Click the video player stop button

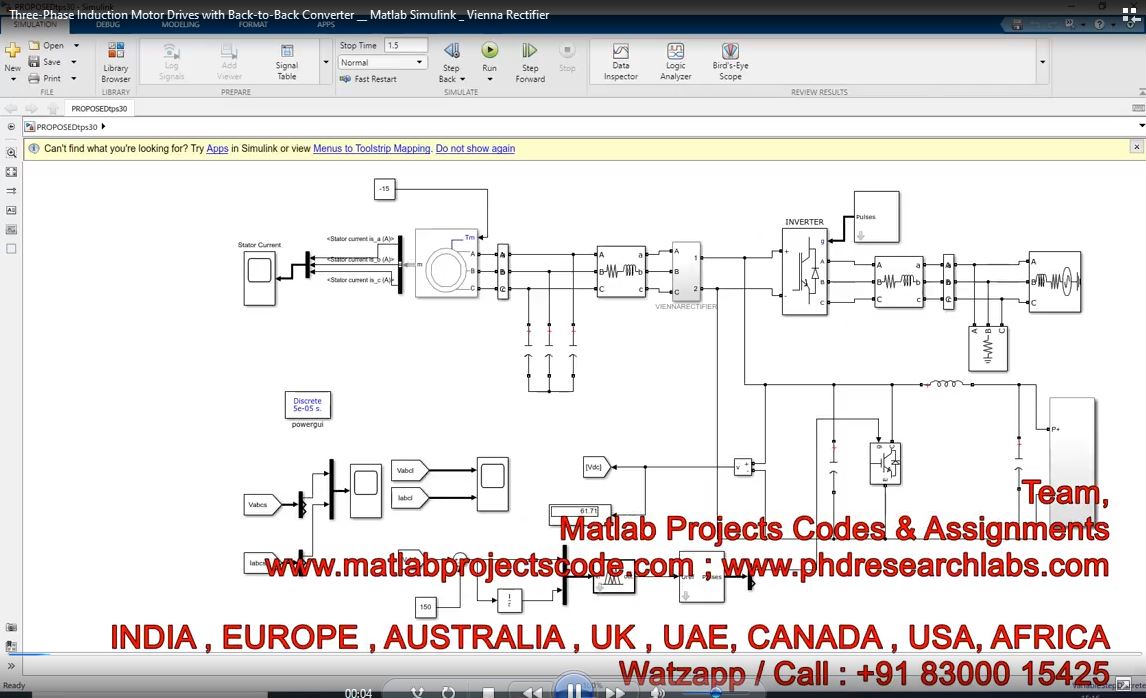pyautogui.click(x=488, y=692)
